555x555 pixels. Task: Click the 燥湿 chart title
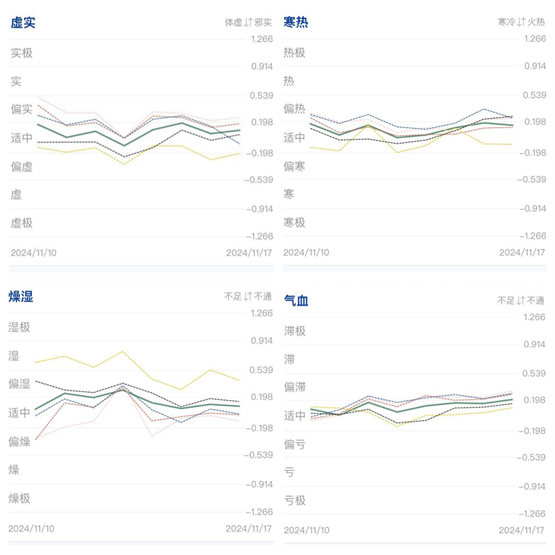[x=21, y=297]
